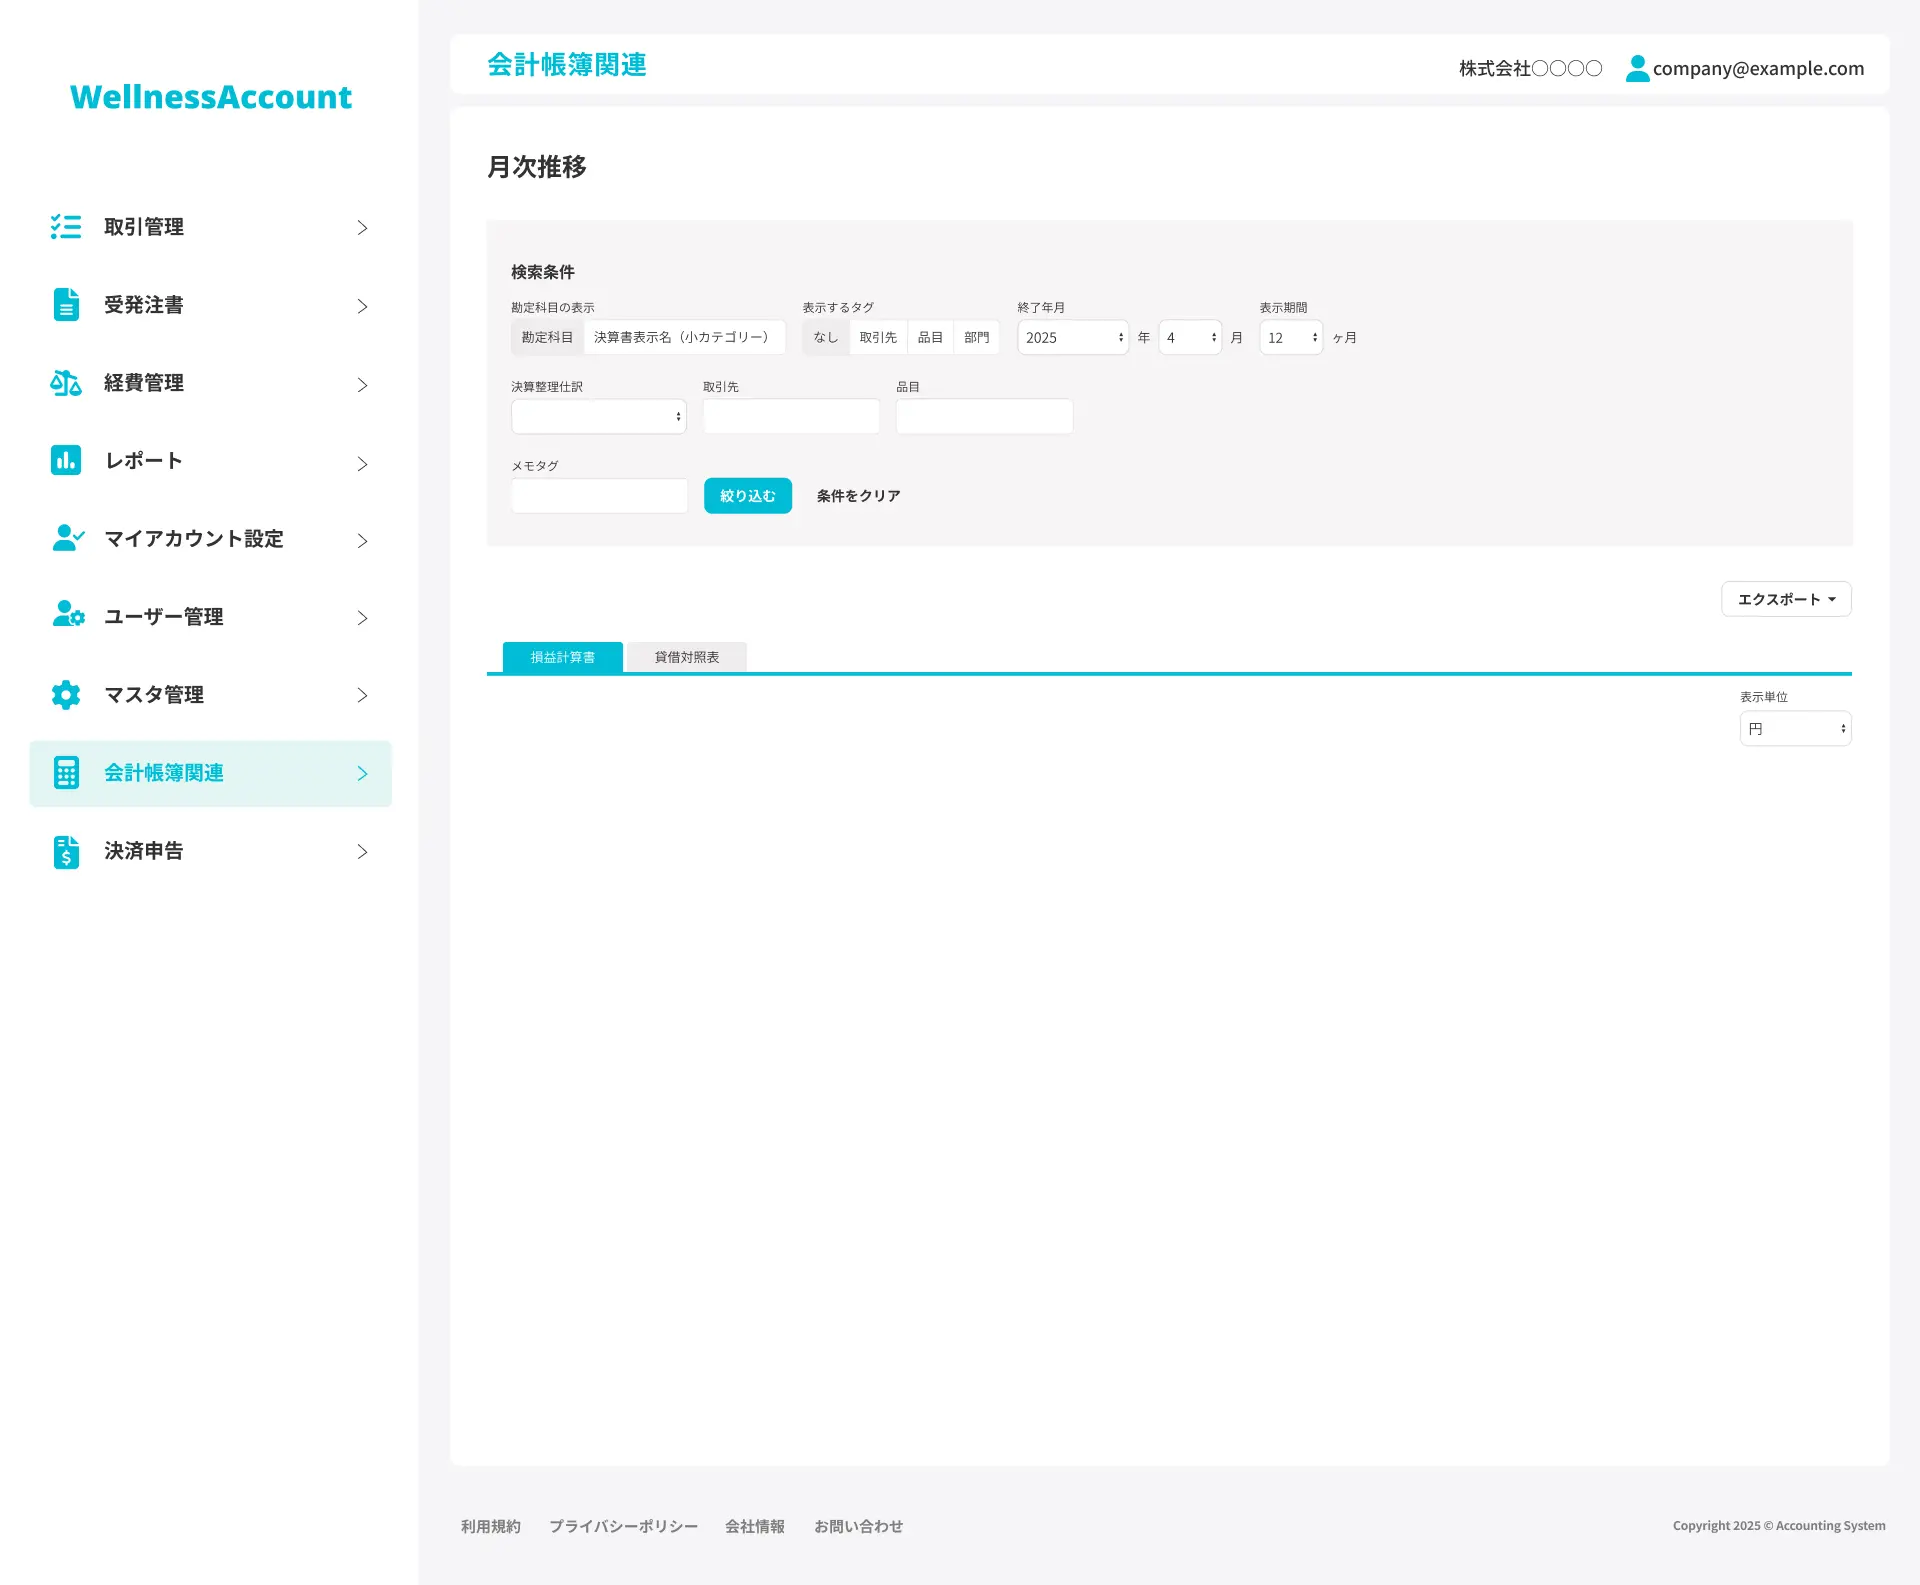Toggle tag display to 取引先
The image size is (1920, 1585).
tap(877, 338)
